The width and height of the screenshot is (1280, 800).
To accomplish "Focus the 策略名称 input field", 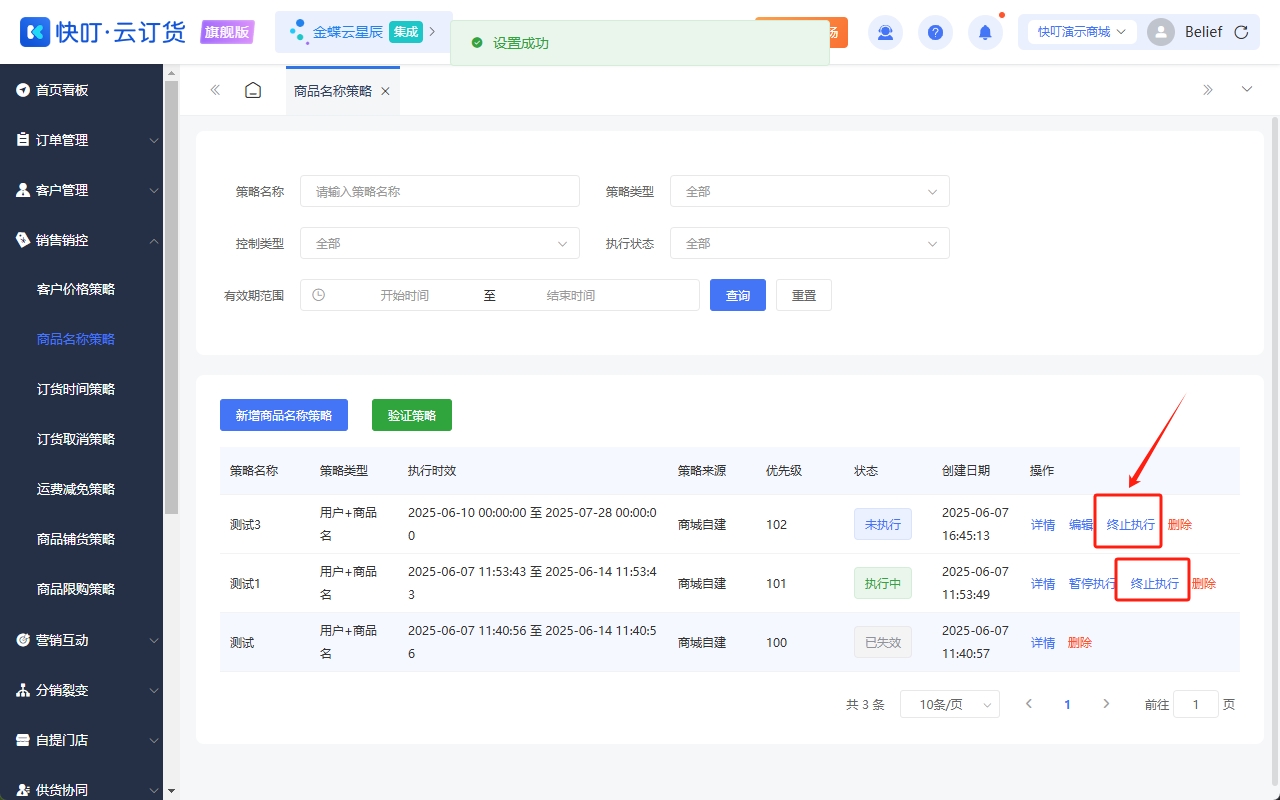I will tap(440, 191).
